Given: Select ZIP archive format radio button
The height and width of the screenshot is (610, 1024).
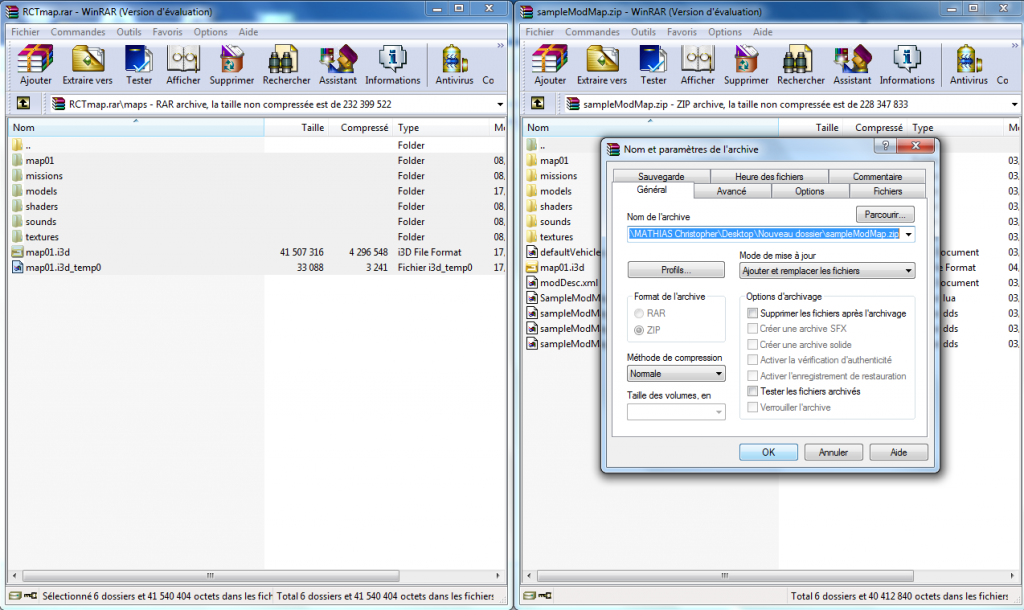Looking at the screenshot, I should [x=639, y=330].
